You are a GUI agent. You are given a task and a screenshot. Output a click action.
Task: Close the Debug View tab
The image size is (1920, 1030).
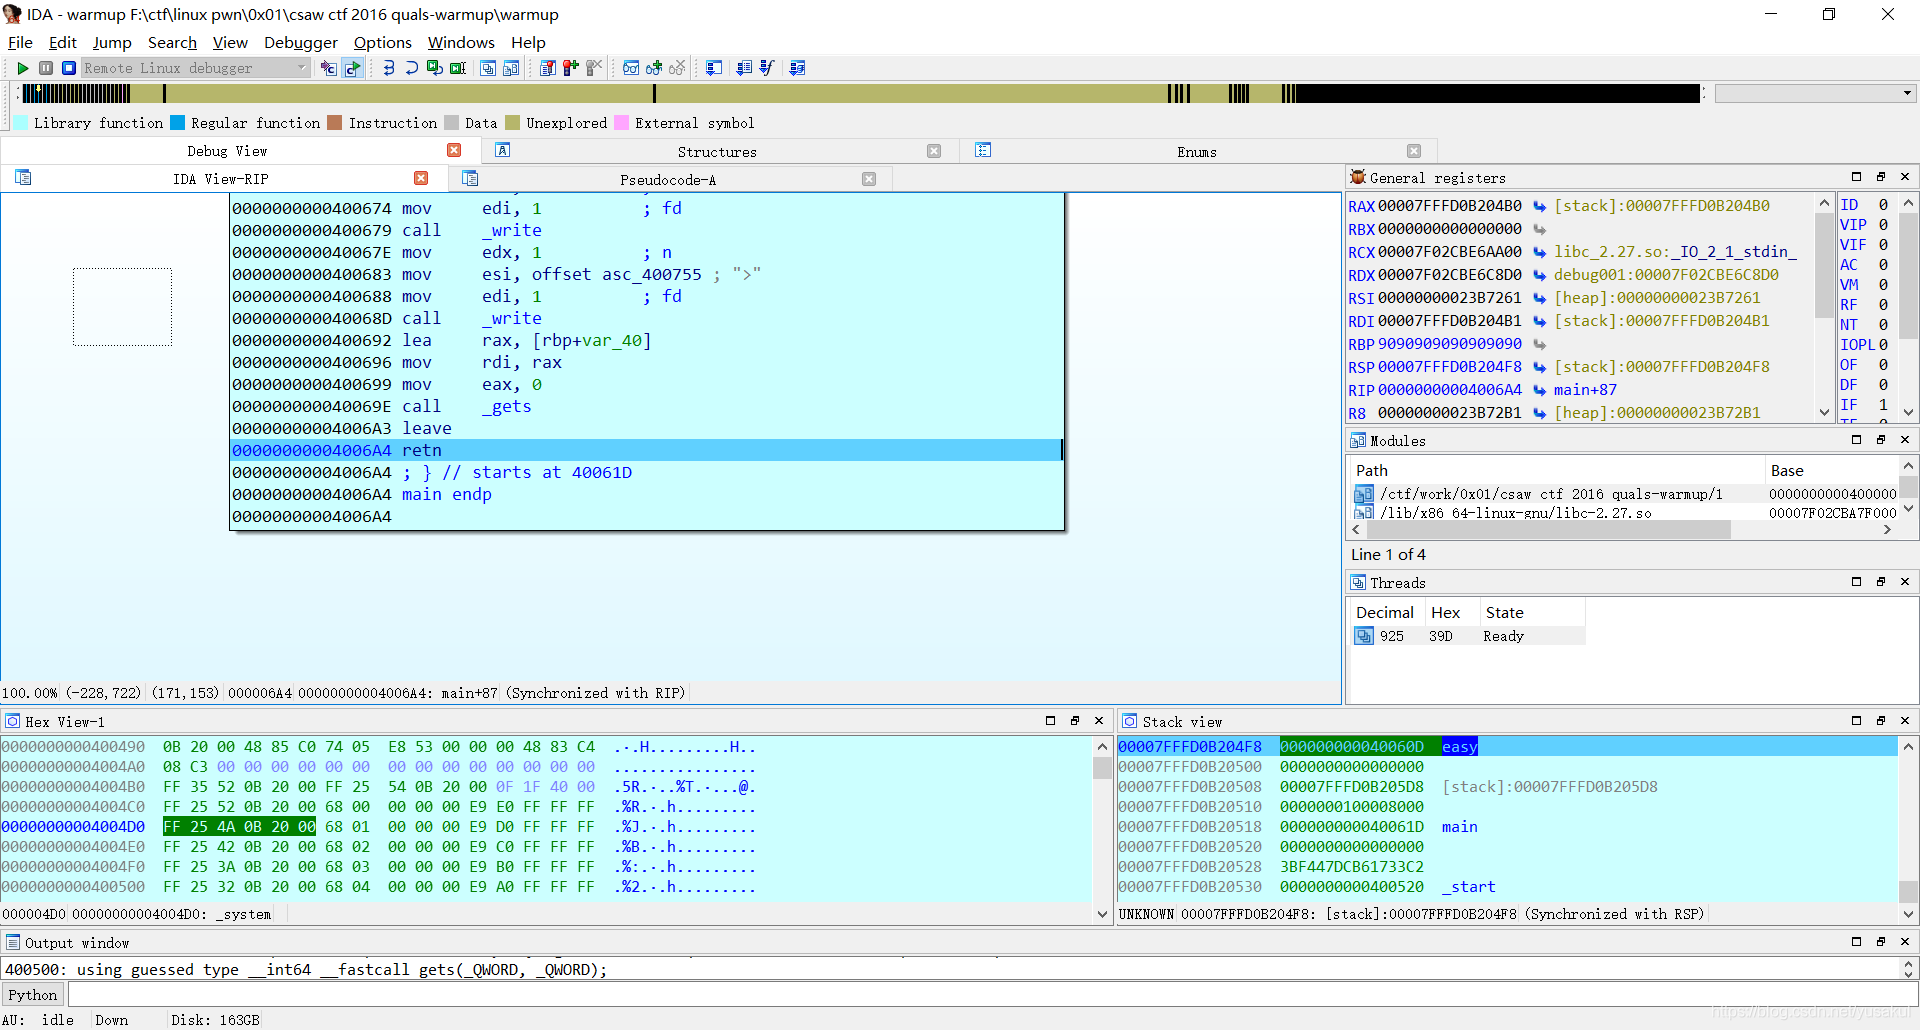[454, 150]
